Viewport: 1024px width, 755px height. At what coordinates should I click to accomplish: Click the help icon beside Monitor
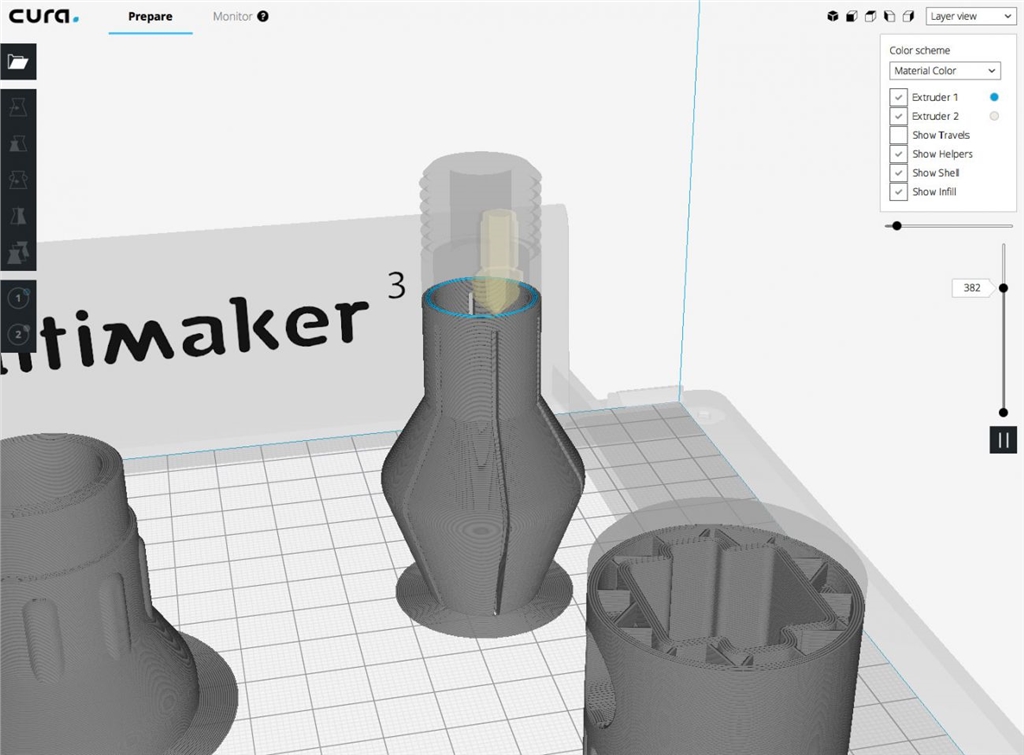(263, 17)
